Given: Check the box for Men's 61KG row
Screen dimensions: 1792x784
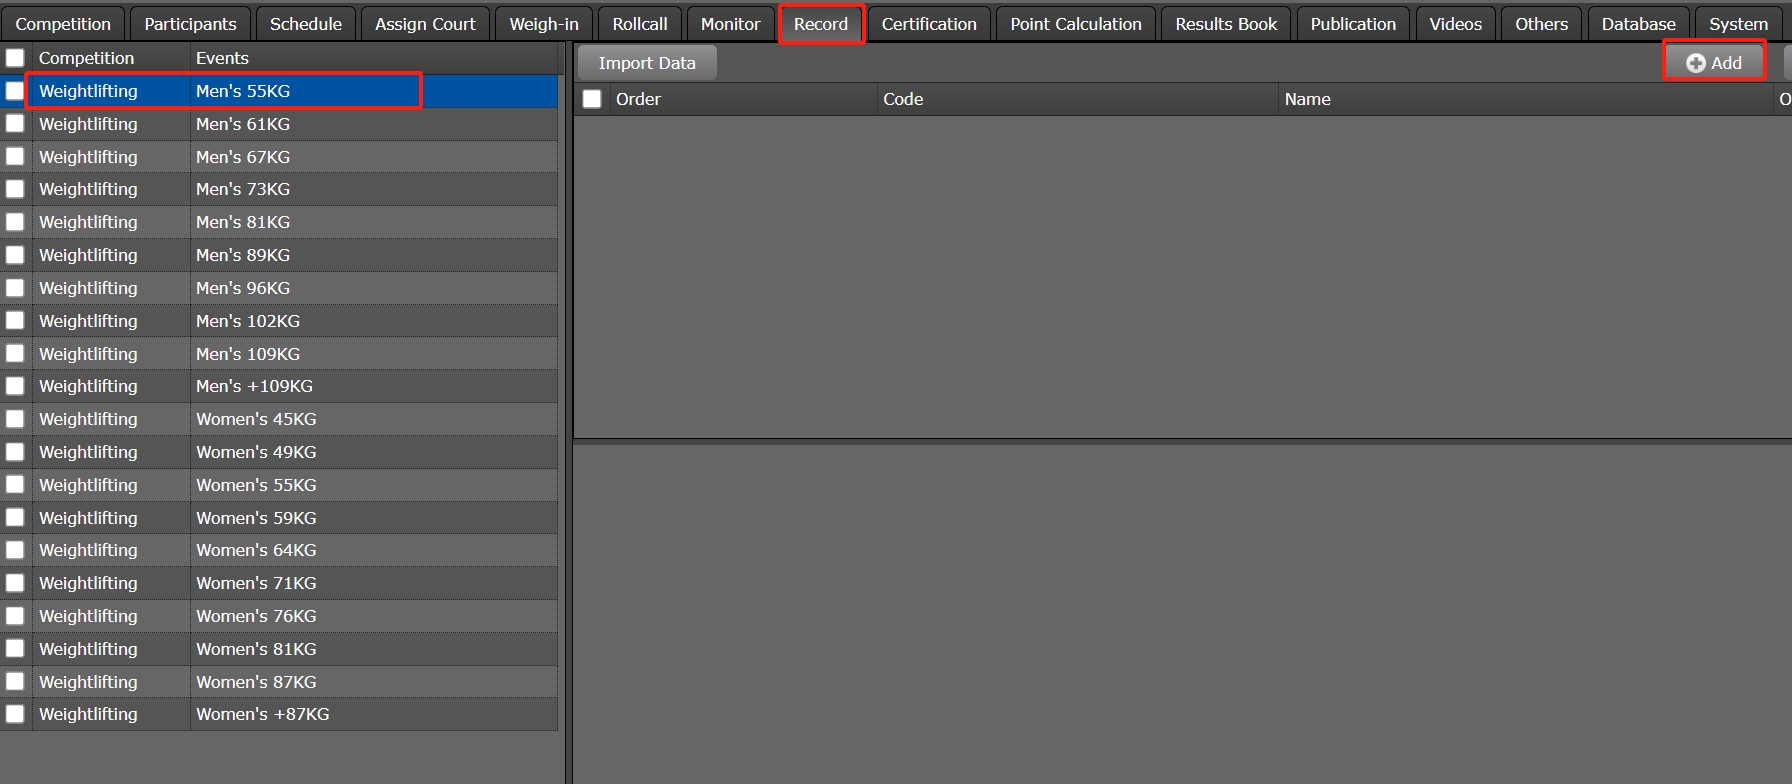Looking at the screenshot, I should pos(15,124).
